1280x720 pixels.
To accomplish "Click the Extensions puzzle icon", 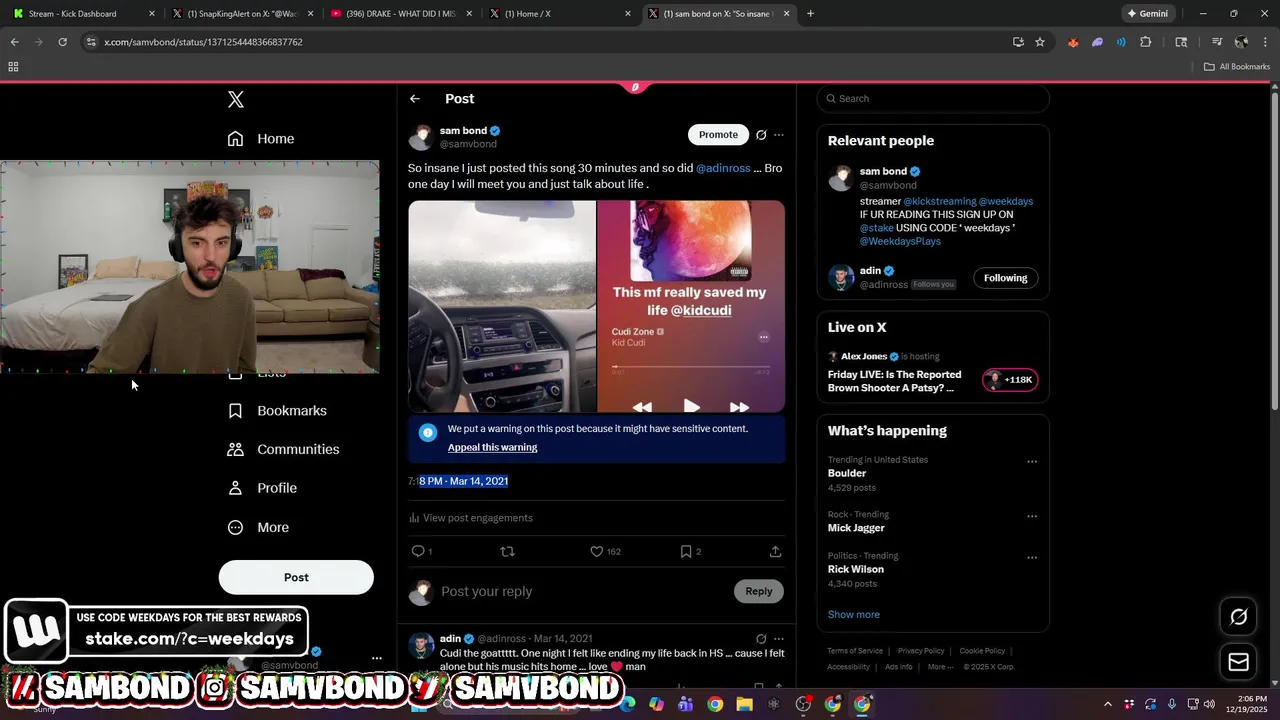I will 1146,42.
